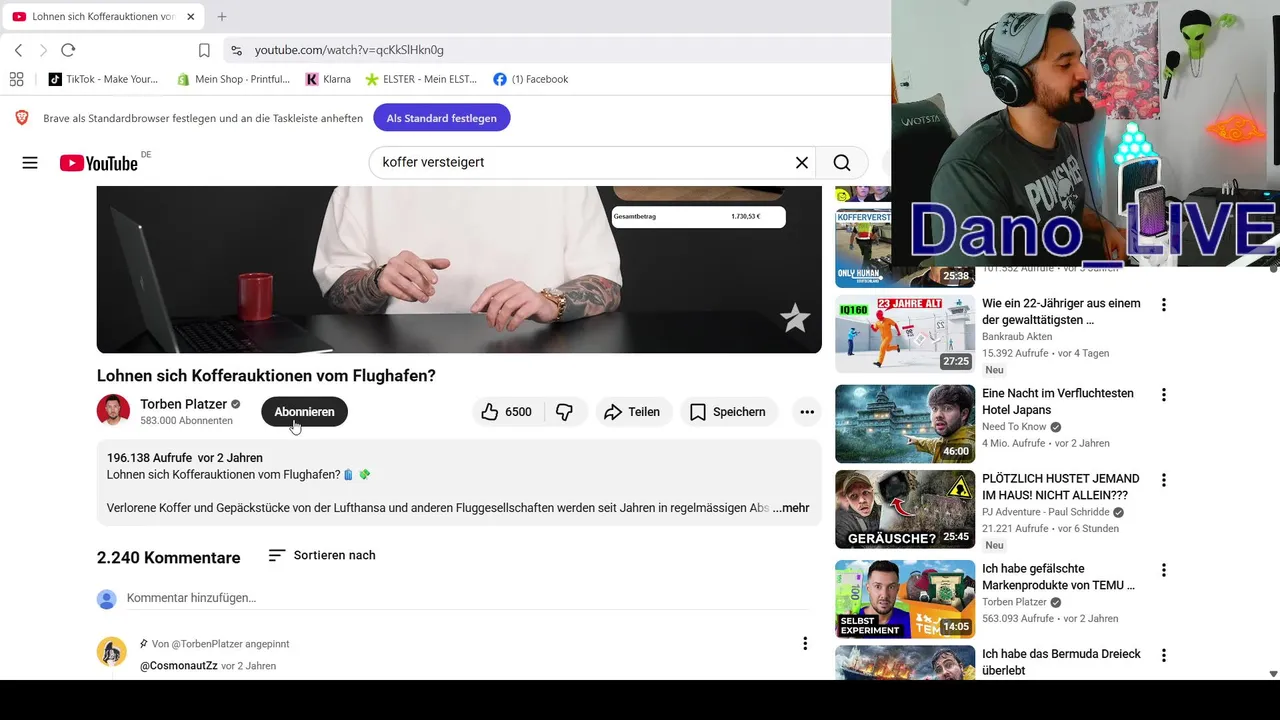Clear the search field with X icon
The image size is (1280, 720).
tap(801, 163)
